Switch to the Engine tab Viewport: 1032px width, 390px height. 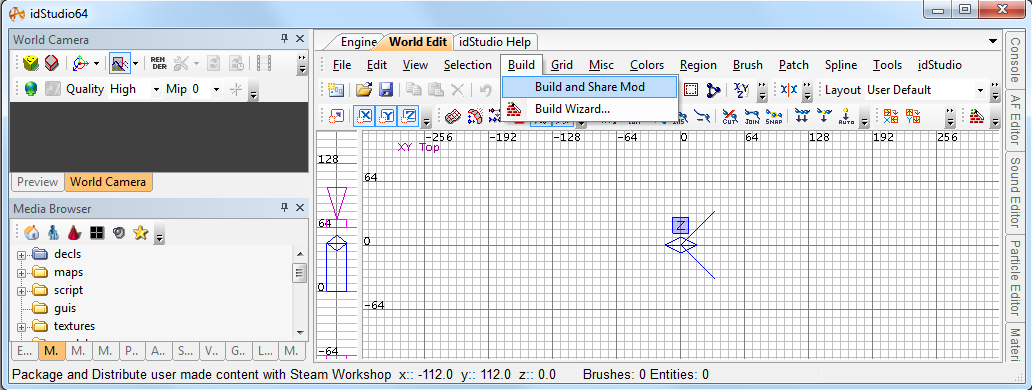tap(359, 42)
